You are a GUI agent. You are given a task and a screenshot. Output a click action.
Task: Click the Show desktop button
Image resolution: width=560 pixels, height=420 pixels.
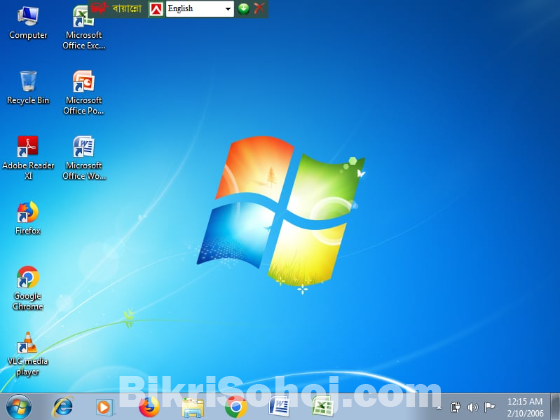555,407
